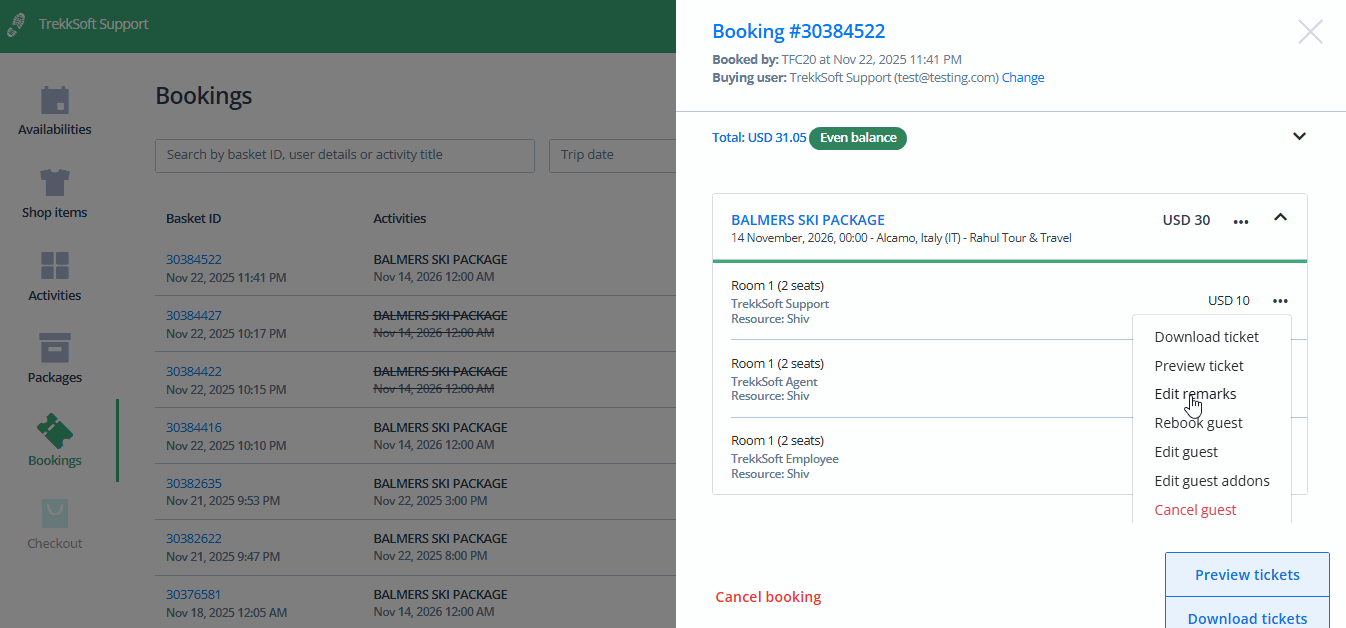Collapse the BALMERS SKI PACKAGE details
The height and width of the screenshot is (628, 1346).
coord(1281,219)
